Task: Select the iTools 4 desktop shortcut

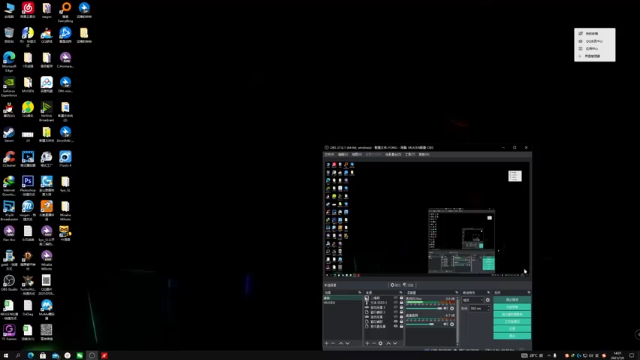Action: (65, 159)
